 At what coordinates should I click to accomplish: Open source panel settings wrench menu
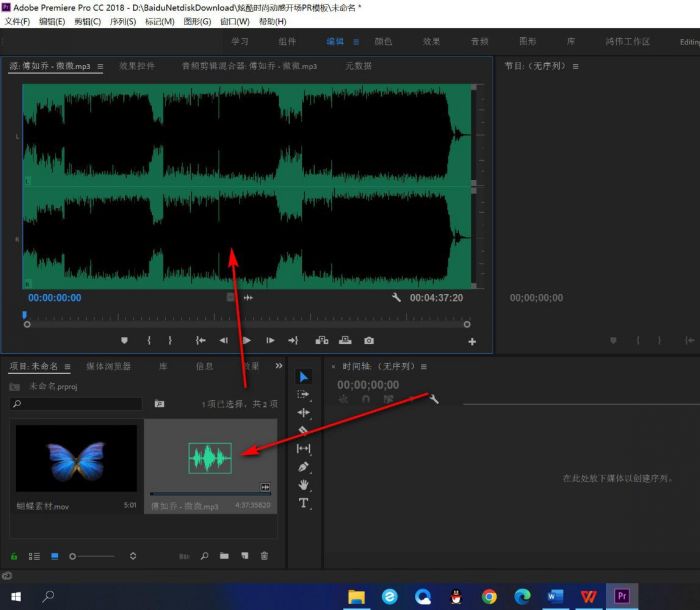[x=396, y=298]
